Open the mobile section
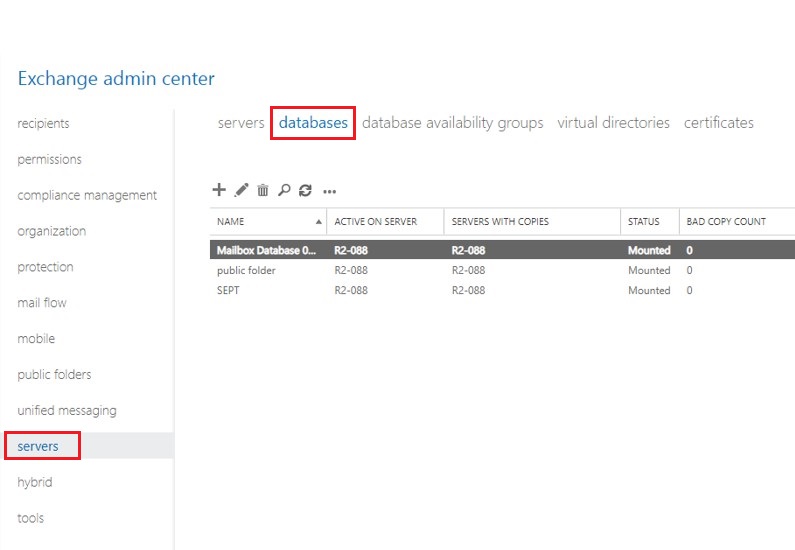The height and width of the screenshot is (550, 795). [35, 339]
